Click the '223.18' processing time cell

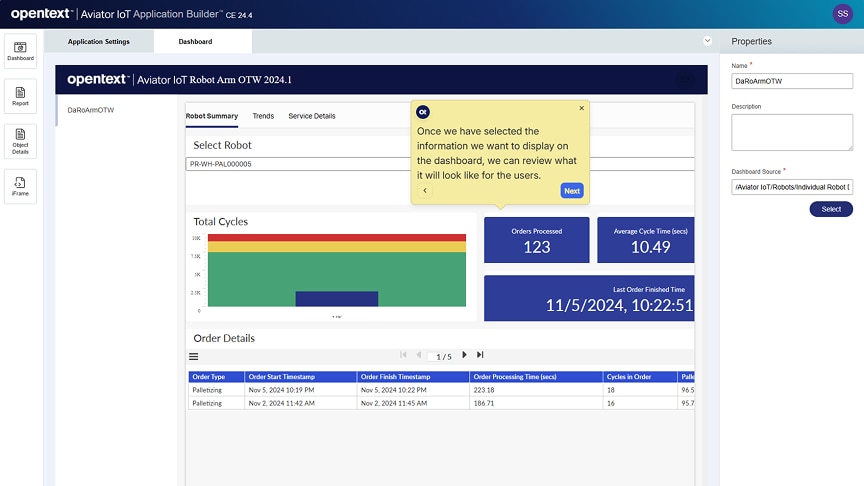pyautogui.click(x=536, y=390)
